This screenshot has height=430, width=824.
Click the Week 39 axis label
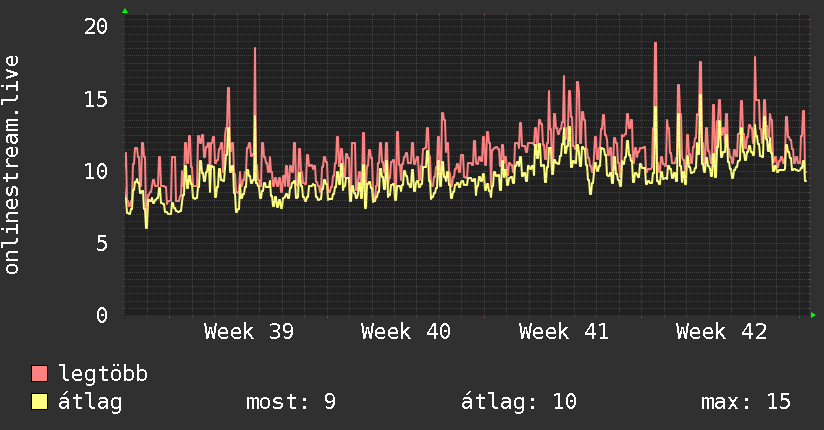coord(249,332)
